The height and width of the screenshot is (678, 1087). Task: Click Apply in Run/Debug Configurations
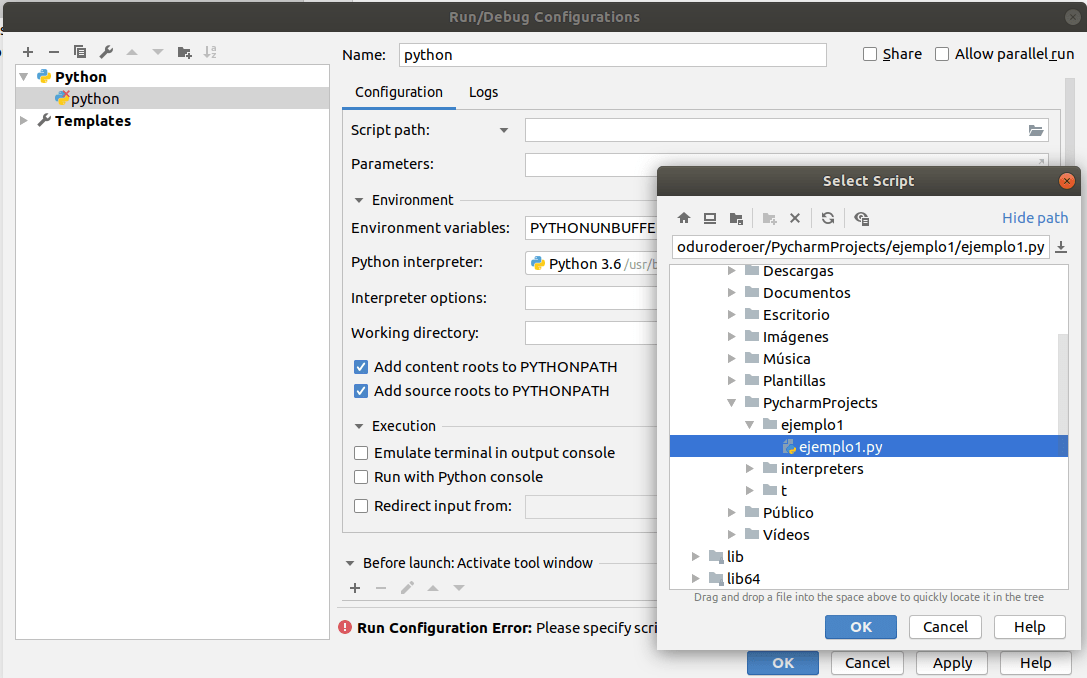[953, 663]
